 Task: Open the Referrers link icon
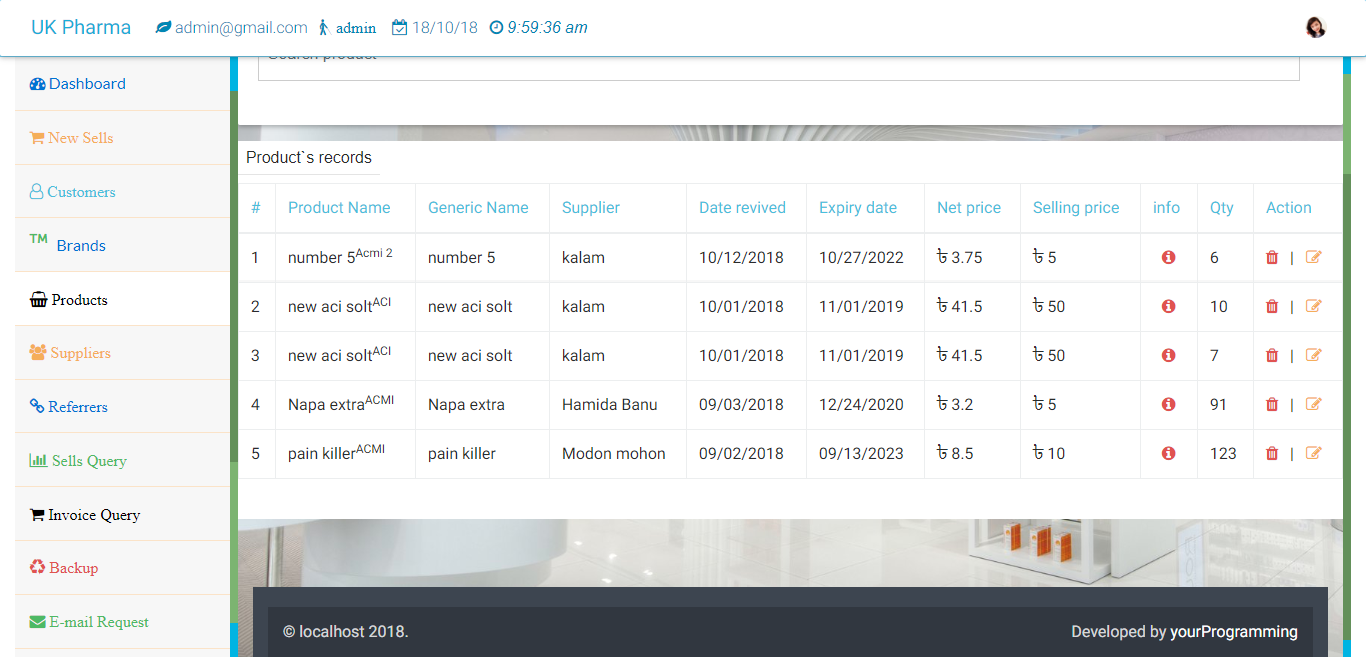(35, 407)
